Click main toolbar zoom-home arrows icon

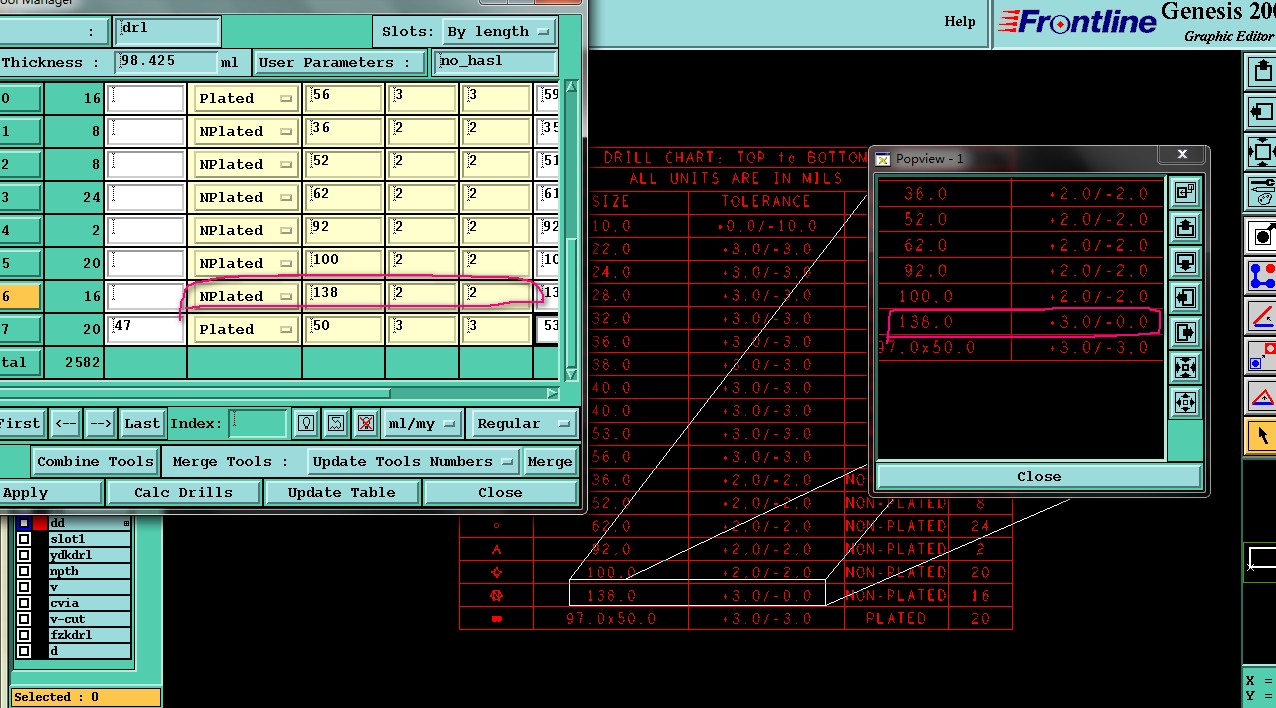click(1261, 152)
